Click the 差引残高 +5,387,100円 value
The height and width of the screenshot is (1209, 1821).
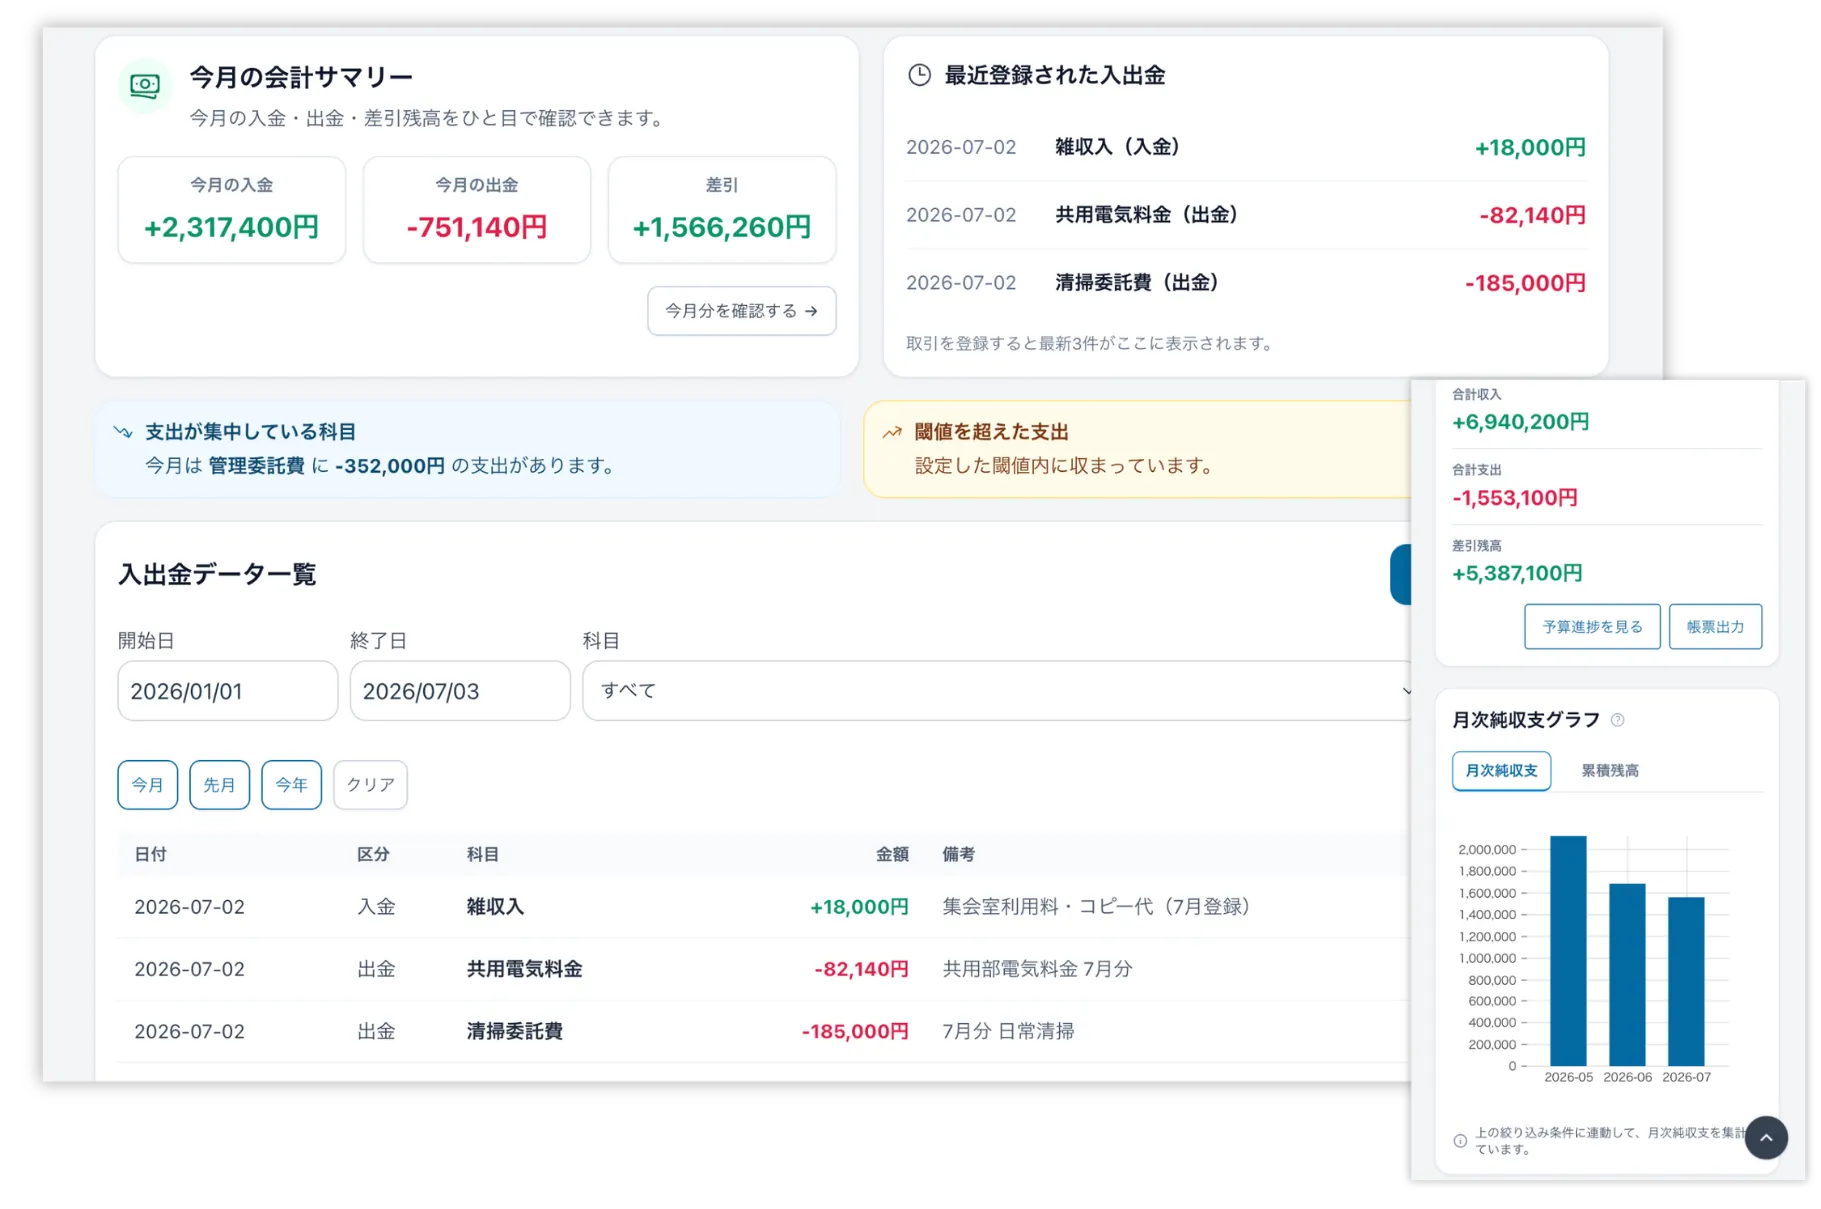coord(1517,574)
